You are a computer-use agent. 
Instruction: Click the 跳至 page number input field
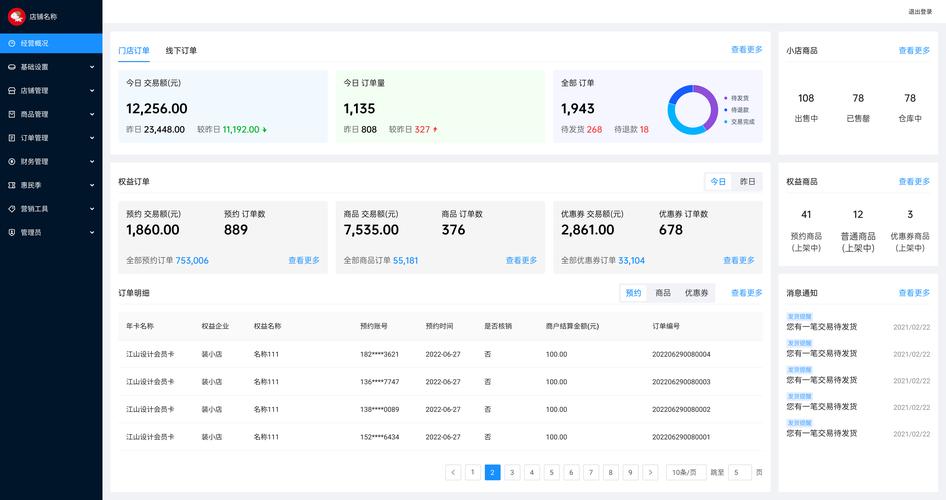click(x=740, y=472)
